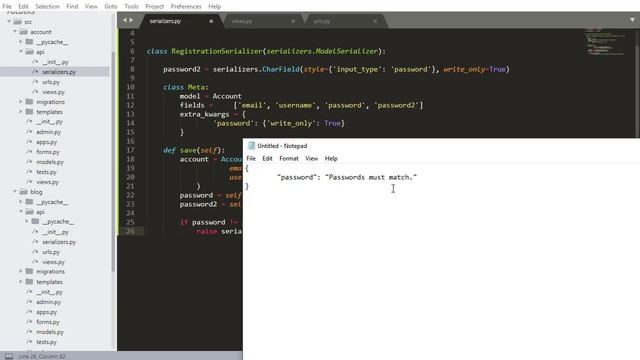Open views.py in account api folder
Viewport: 640px width, 360px height.
click(x=53, y=92)
